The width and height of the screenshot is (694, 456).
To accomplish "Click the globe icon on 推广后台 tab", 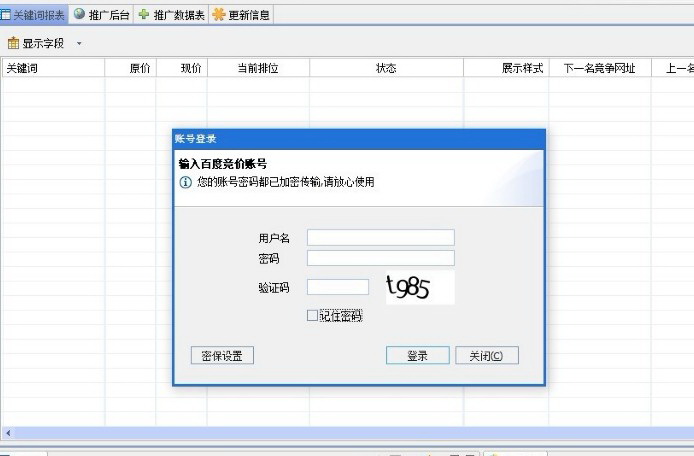I will tap(79, 15).
